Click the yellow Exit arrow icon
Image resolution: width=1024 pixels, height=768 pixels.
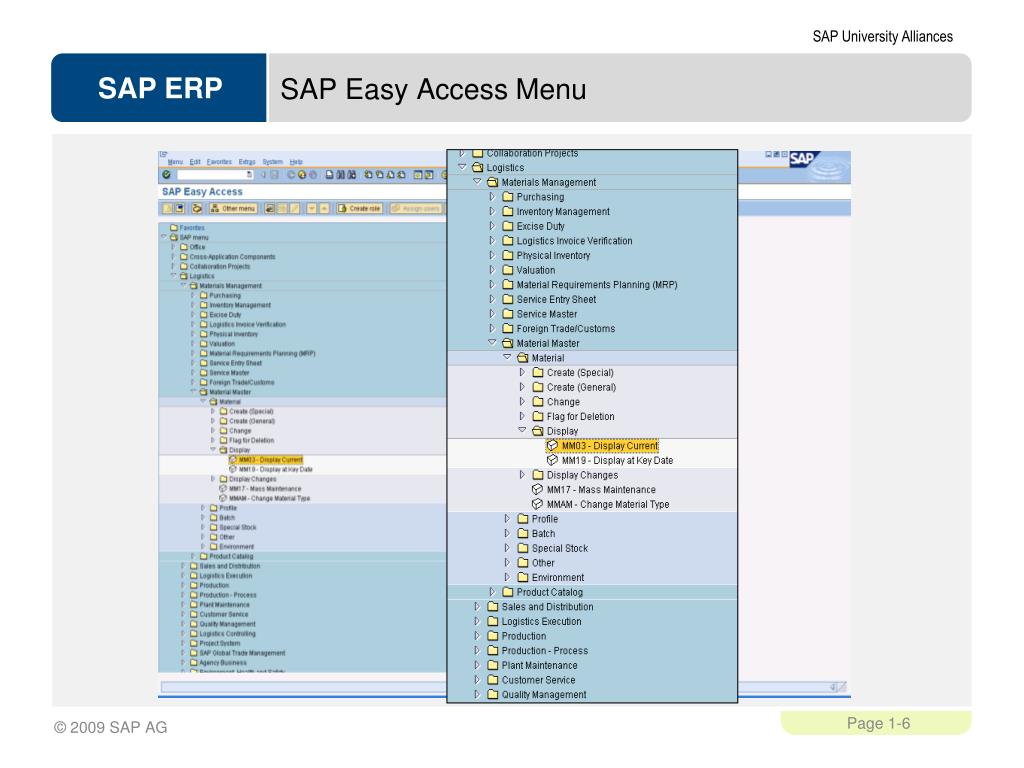click(x=302, y=174)
